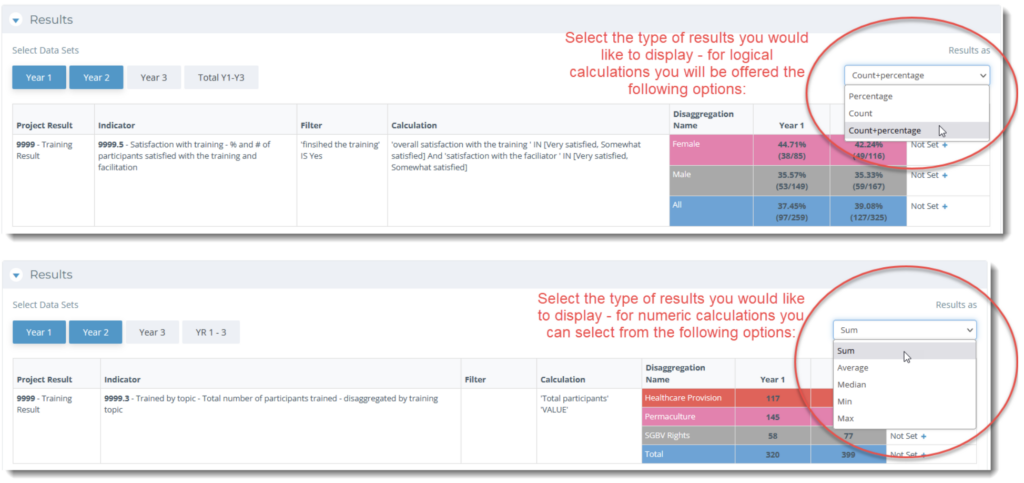The image size is (1024, 483).
Task: Toggle Total Y1-Y3 data set
Action: point(221,78)
